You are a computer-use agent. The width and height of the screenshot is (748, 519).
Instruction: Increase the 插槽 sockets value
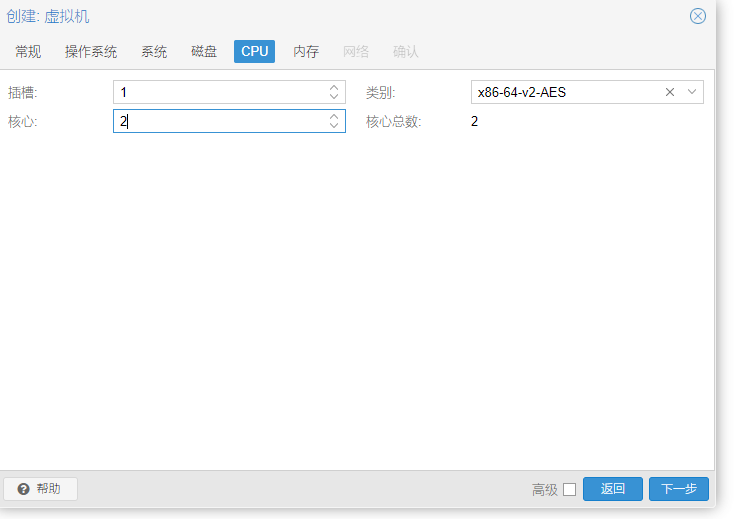(334, 88)
